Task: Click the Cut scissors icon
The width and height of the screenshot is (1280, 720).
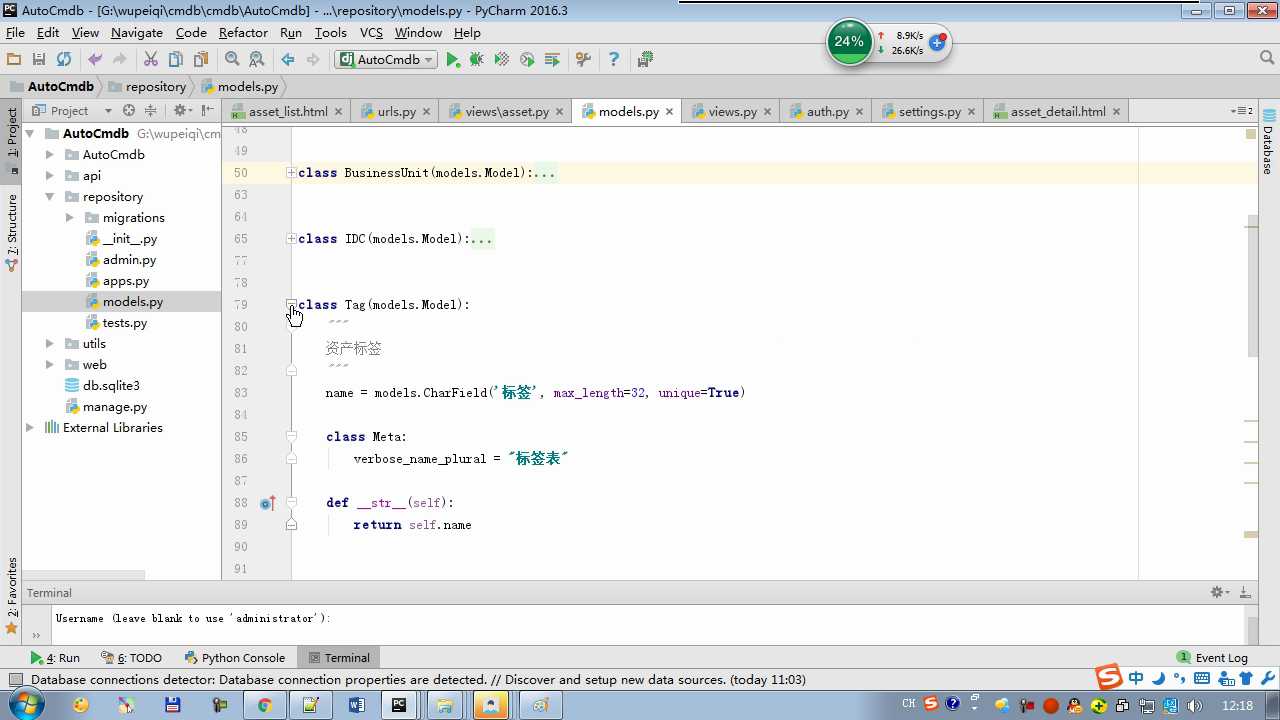Action: coord(151,59)
